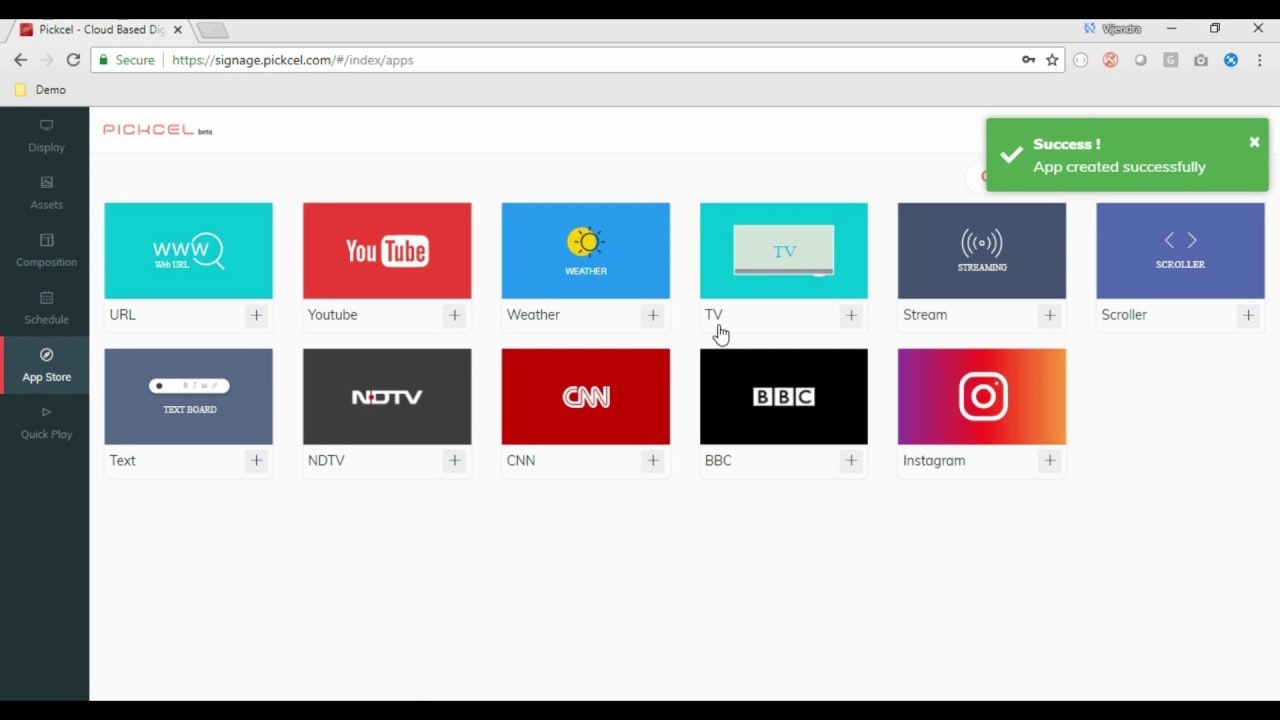Add the Youtube app with its plus button
This screenshot has width=1280, height=720.
pos(454,315)
